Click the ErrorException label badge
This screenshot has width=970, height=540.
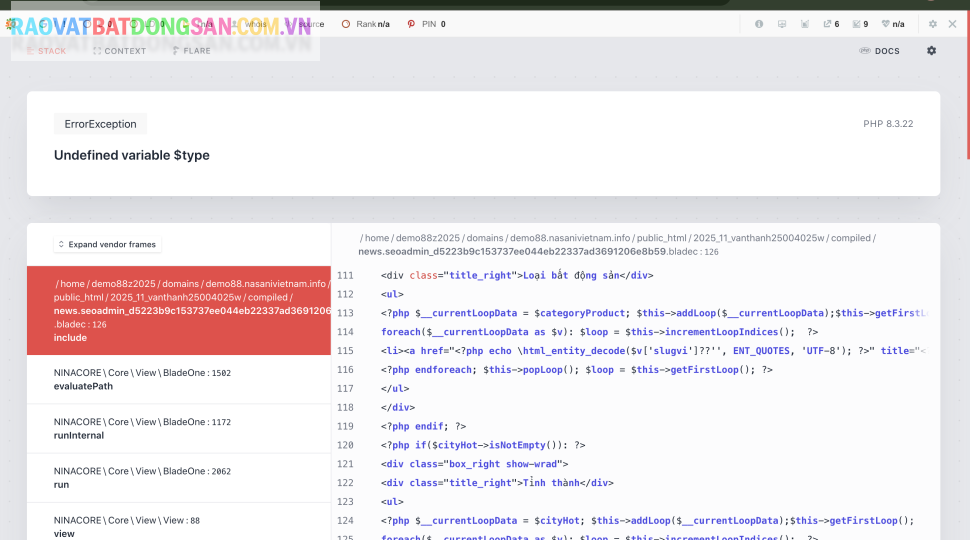(100, 124)
